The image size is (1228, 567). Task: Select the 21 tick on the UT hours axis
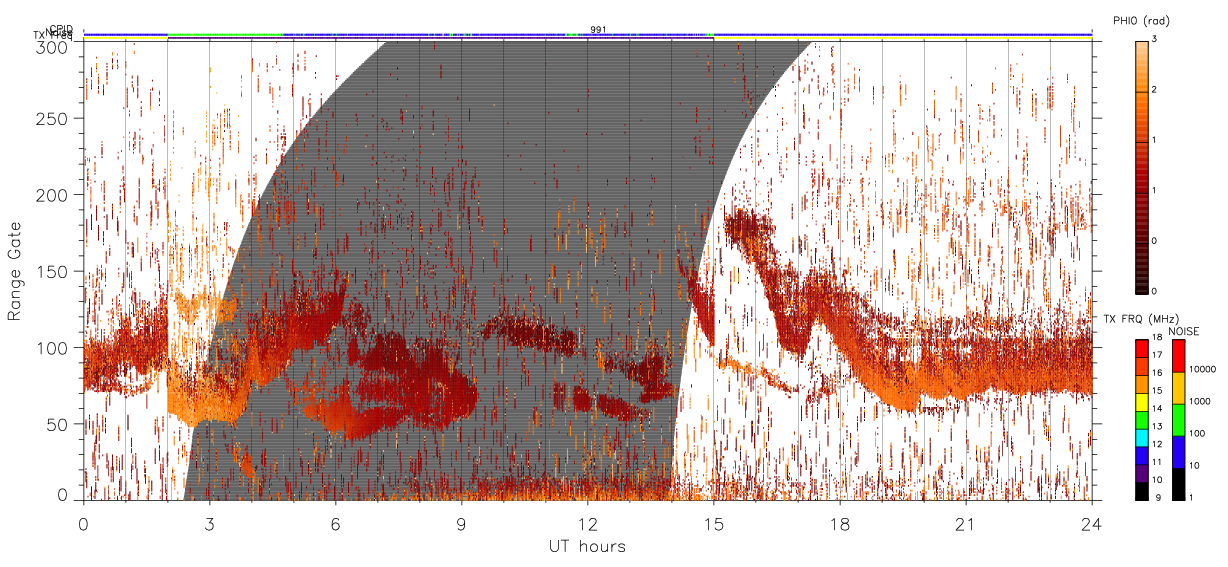965,524
